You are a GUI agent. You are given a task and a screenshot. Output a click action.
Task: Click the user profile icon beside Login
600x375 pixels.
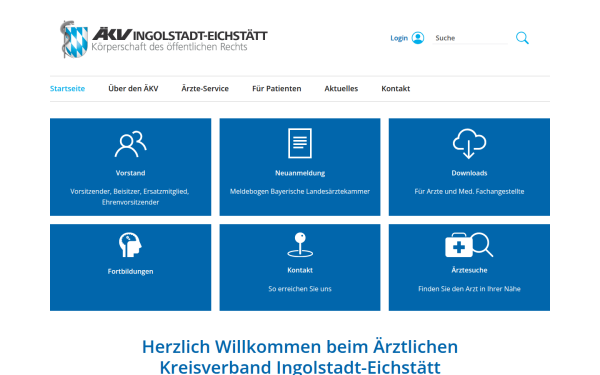click(418, 38)
